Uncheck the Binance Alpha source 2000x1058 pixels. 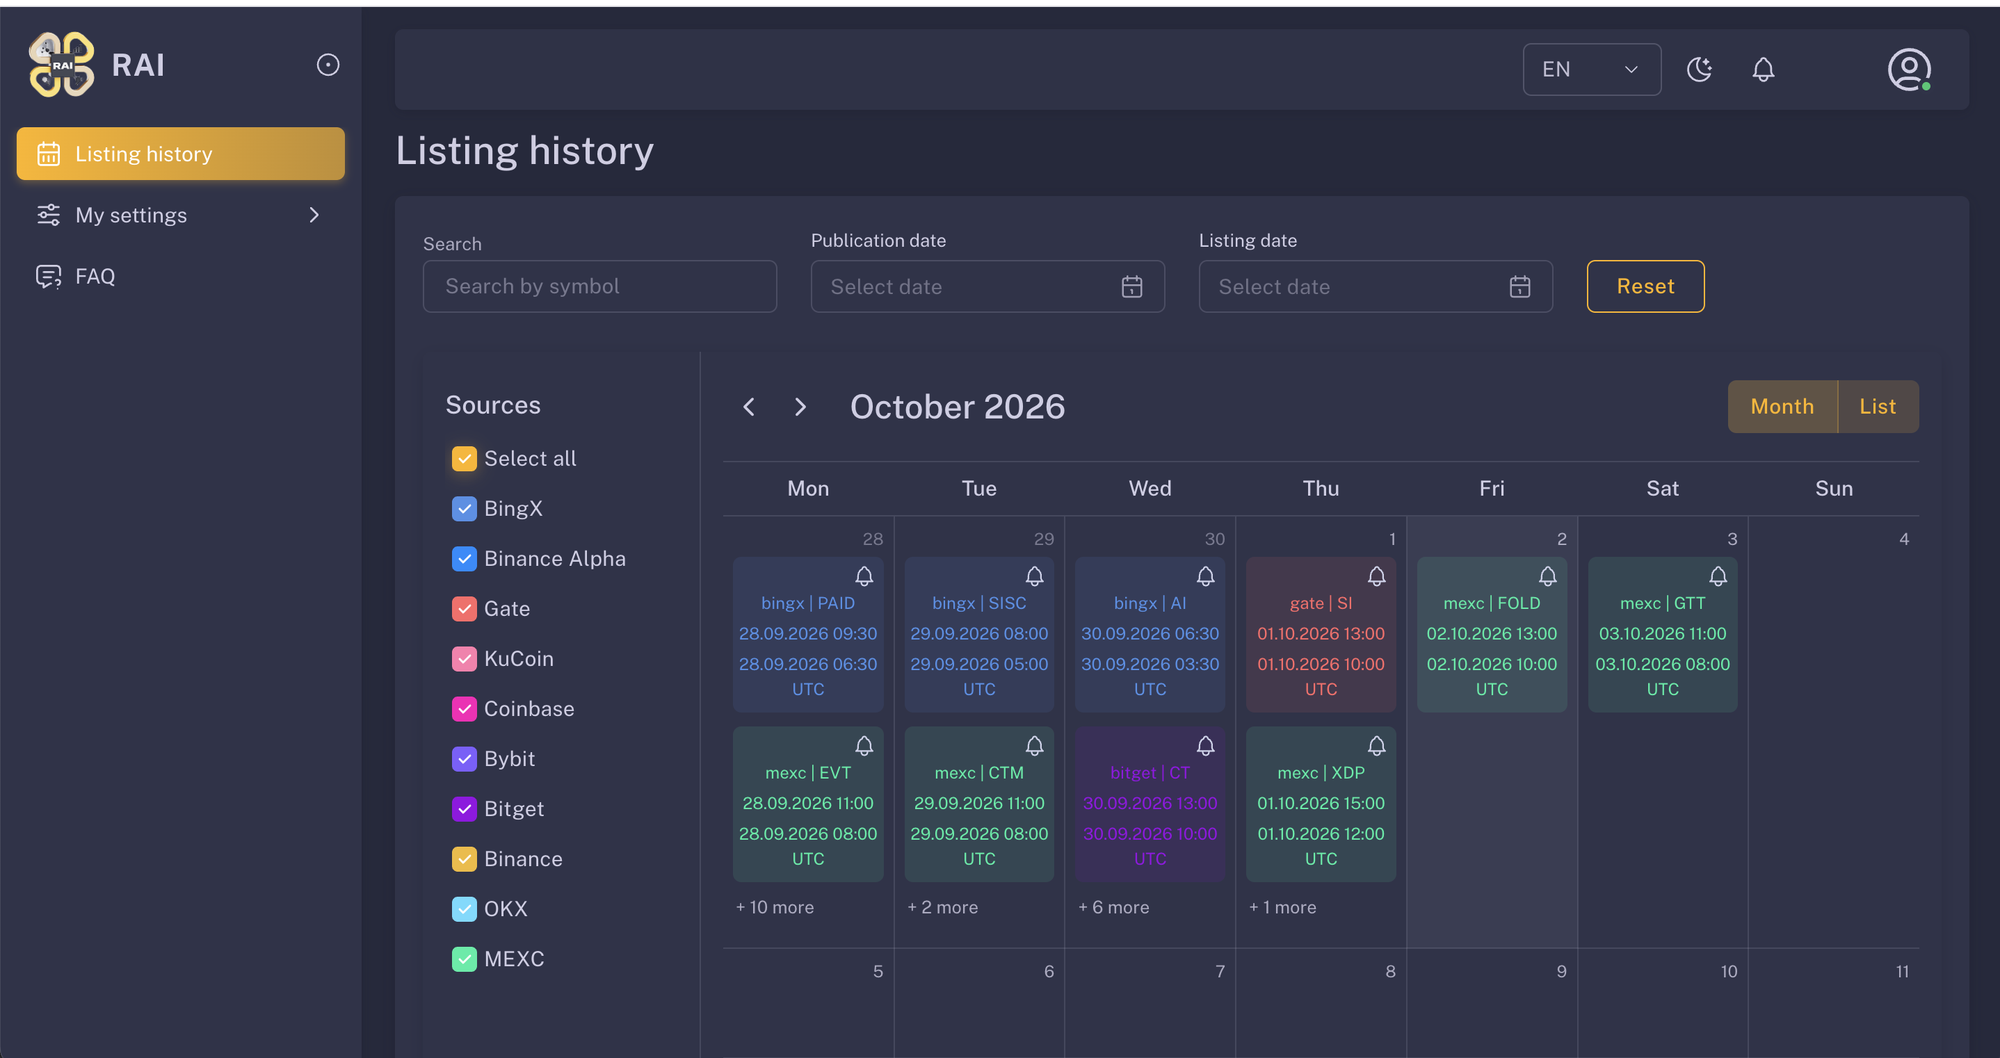(x=464, y=559)
